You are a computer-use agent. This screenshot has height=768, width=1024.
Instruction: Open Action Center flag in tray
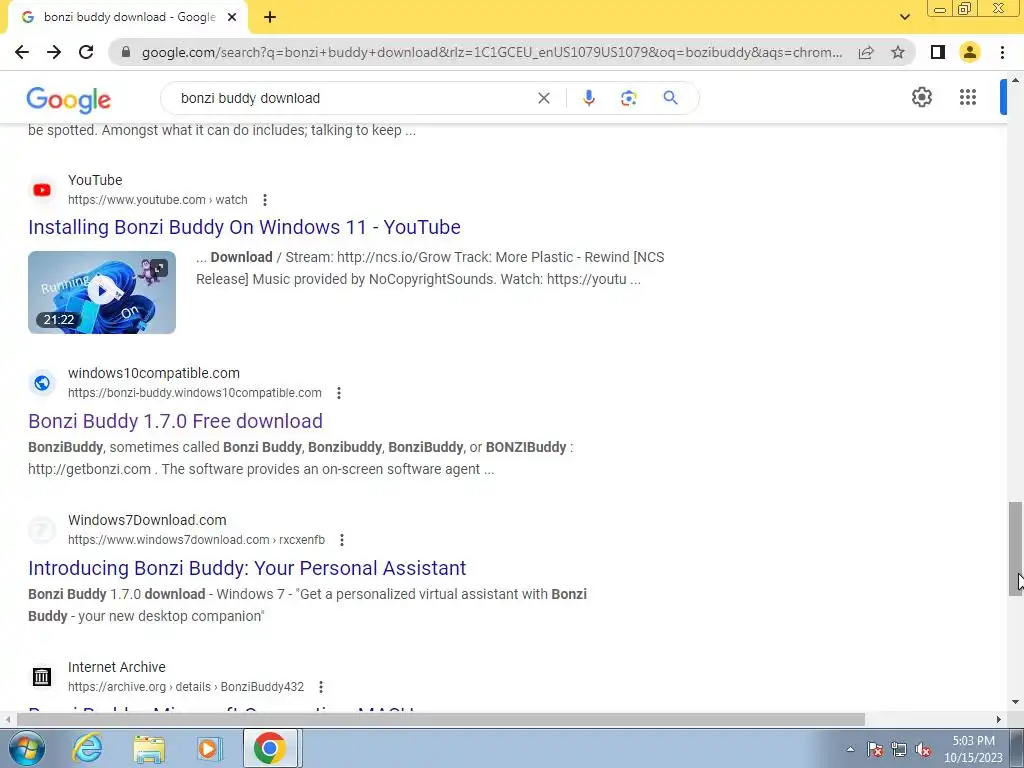click(x=875, y=749)
